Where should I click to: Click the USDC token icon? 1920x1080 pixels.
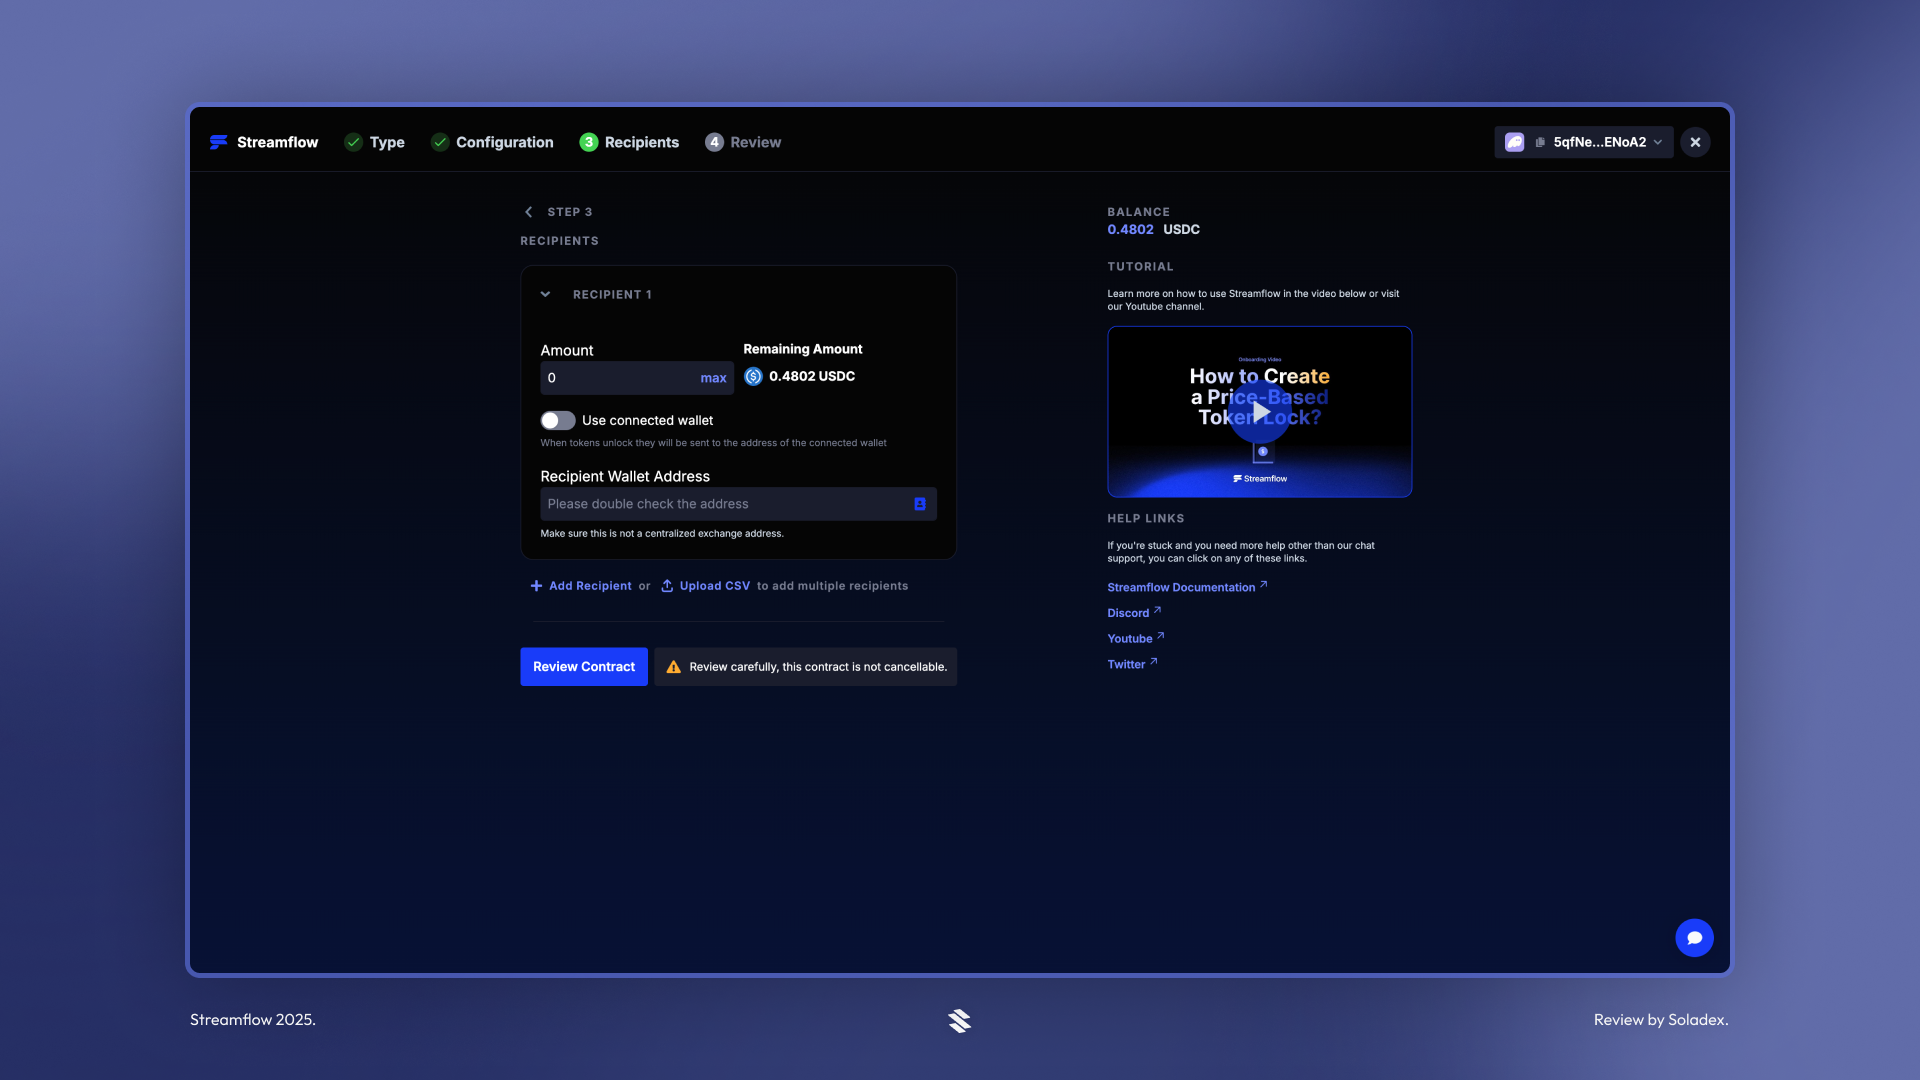coord(753,376)
